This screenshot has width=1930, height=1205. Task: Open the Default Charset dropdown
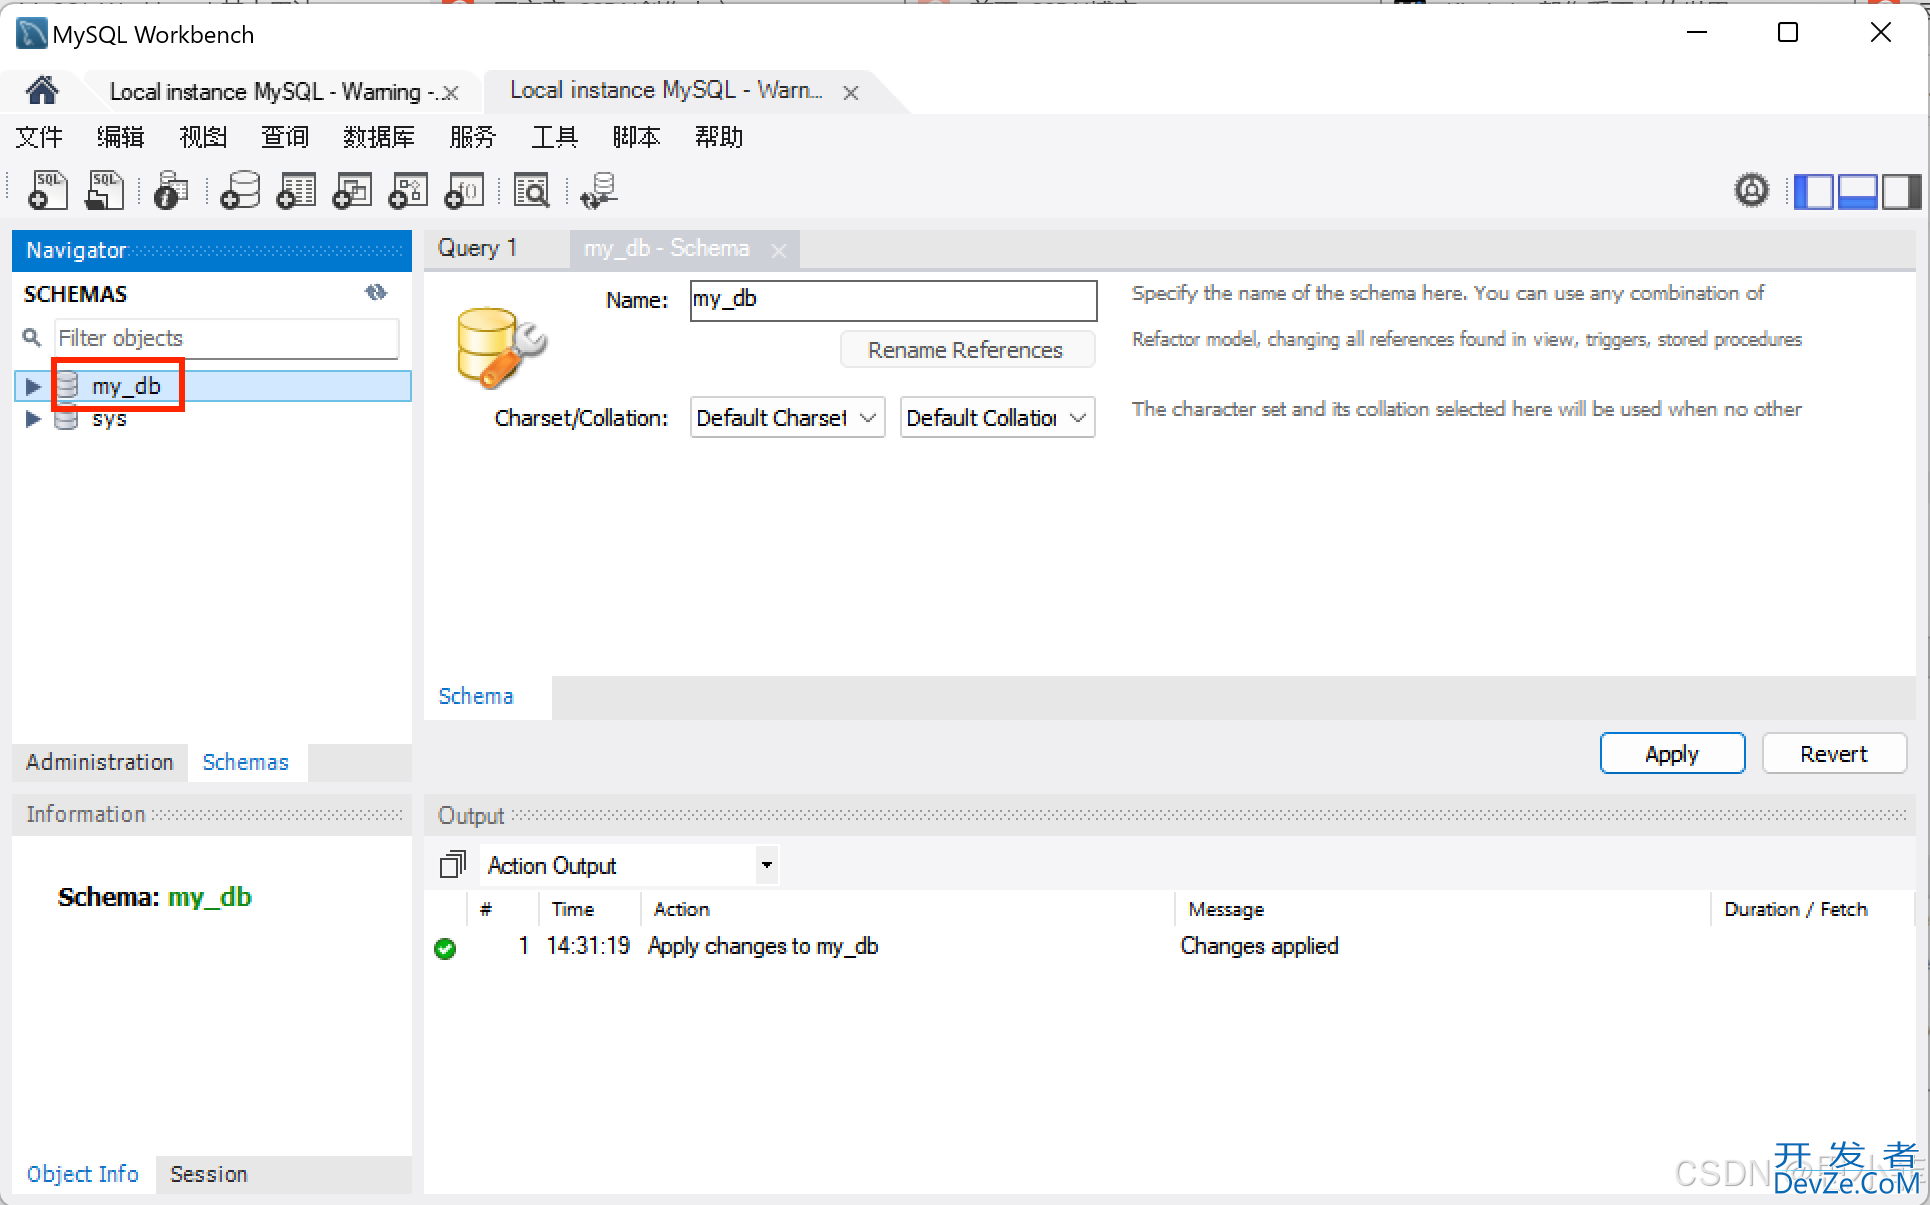pos(787,417)
